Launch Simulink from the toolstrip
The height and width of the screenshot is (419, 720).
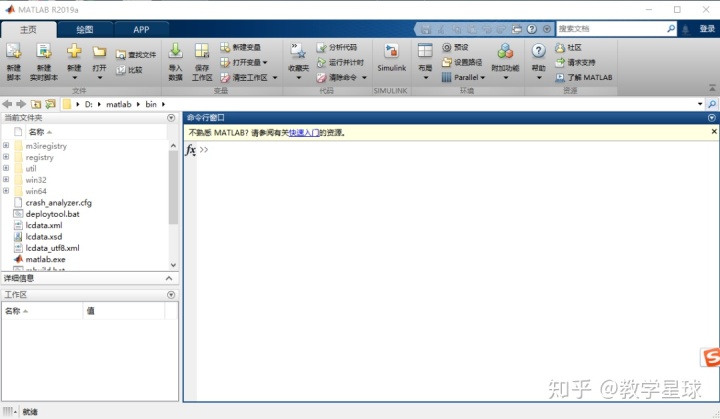391,57
